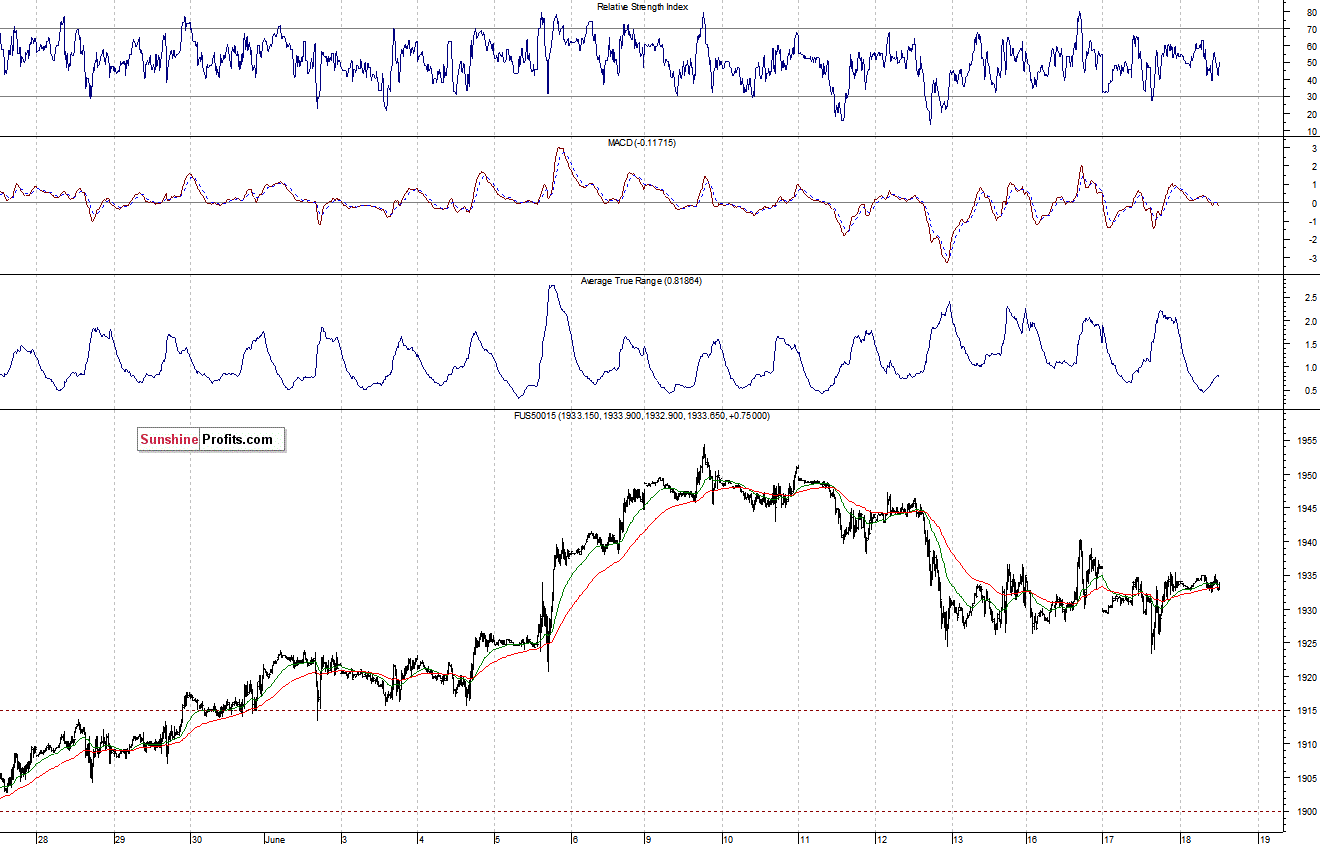Click the 1930 price axis label
This screenshot has height=844, width=1320.
tap(1307, 610)
